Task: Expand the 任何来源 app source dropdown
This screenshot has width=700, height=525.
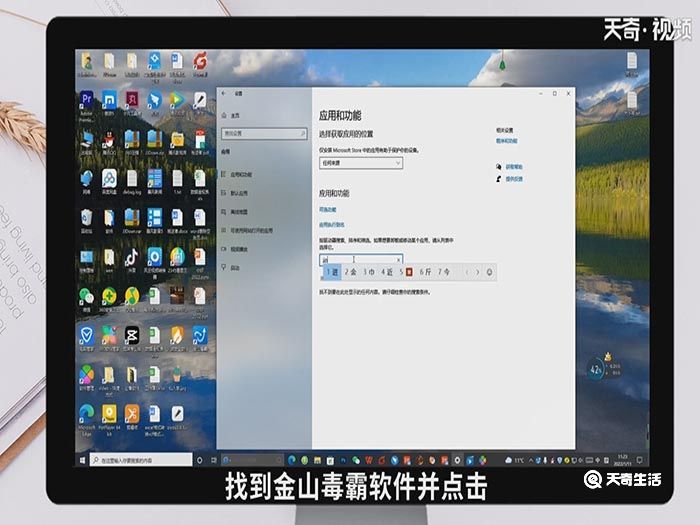Action: [361, 163]
